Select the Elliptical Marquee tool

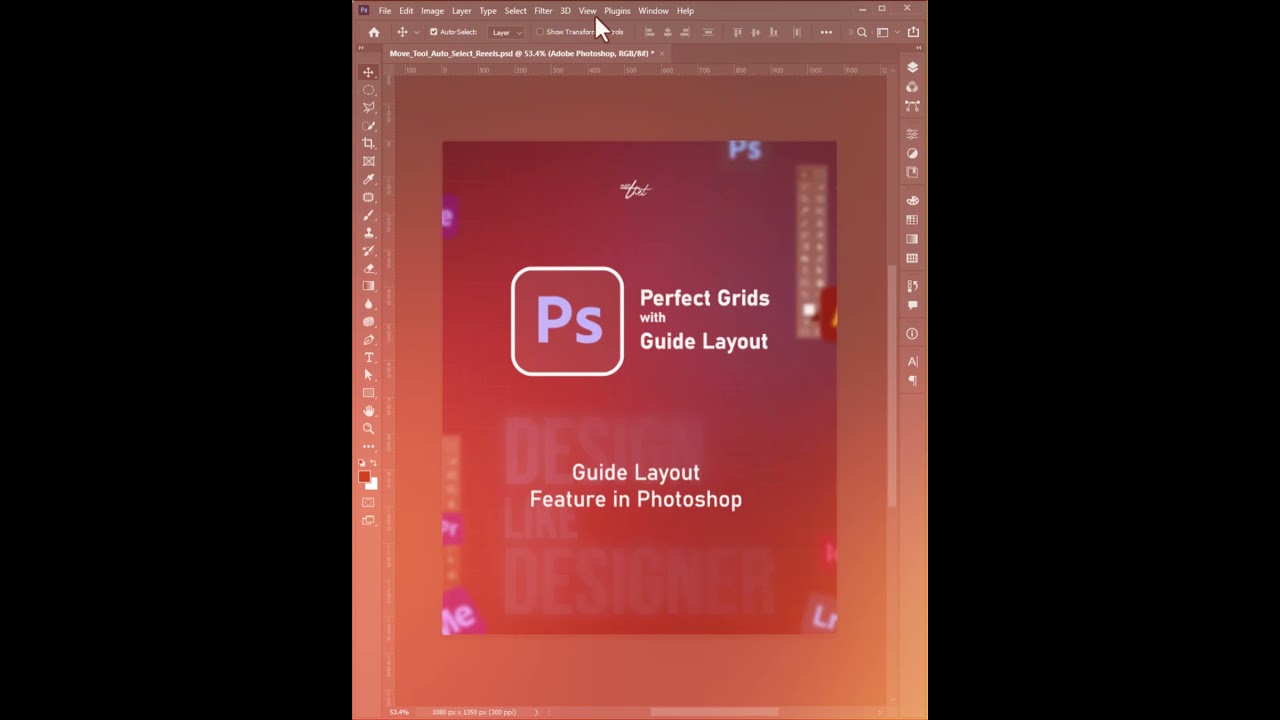click(368, 90)
